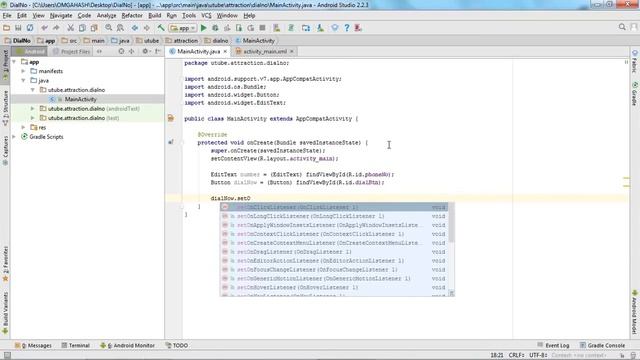640x360 pixels.
Task: Open the Help question mark icon
Action: click(347, 28)
